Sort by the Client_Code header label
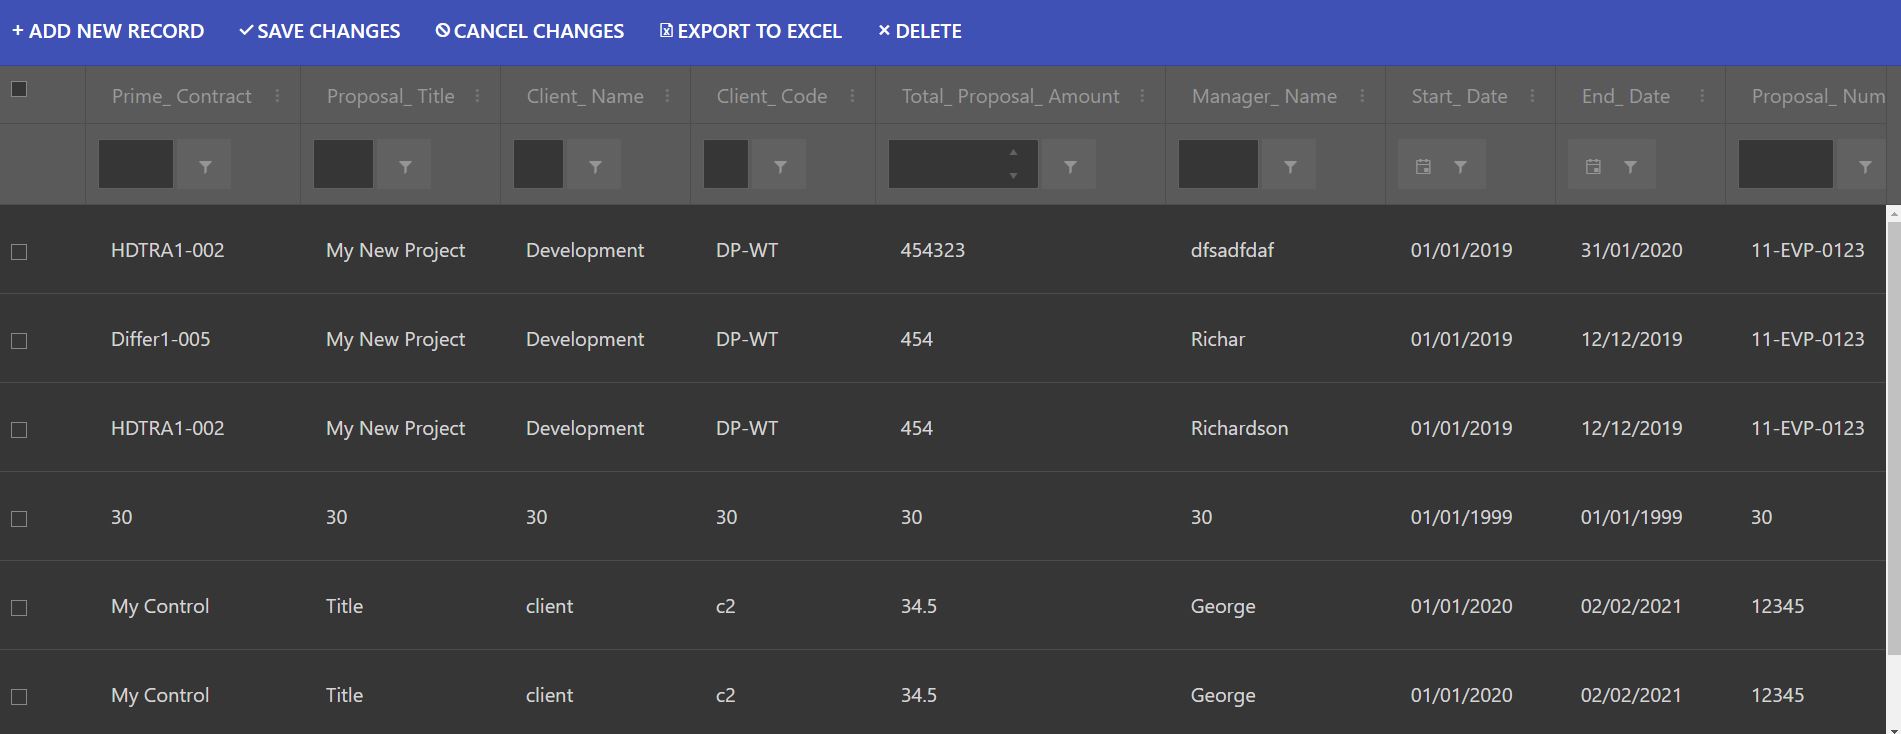 click(x=771, y=96)
